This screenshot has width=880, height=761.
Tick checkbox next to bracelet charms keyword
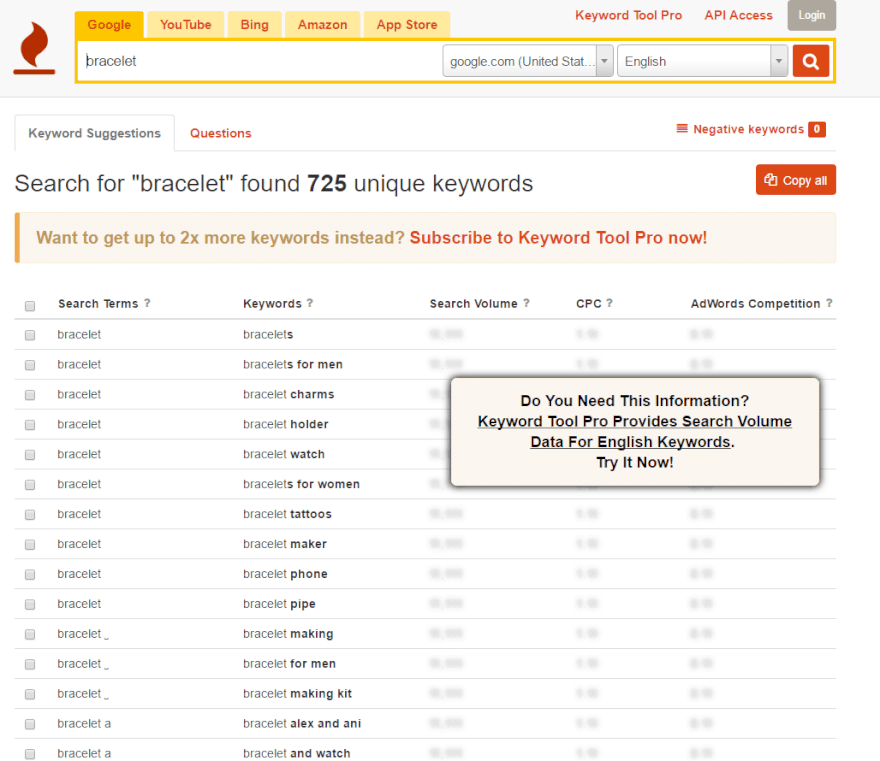click(x=29, y=394)
